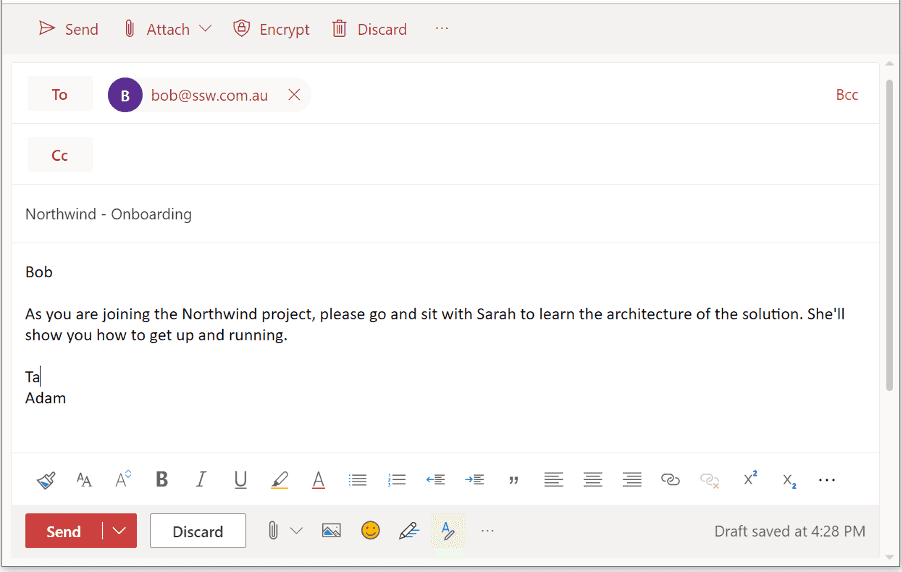The width and height of the screenshot is (902, 572).
Task: Insert a numbered list
Action: pyautogui.click(x=397, y=480)
